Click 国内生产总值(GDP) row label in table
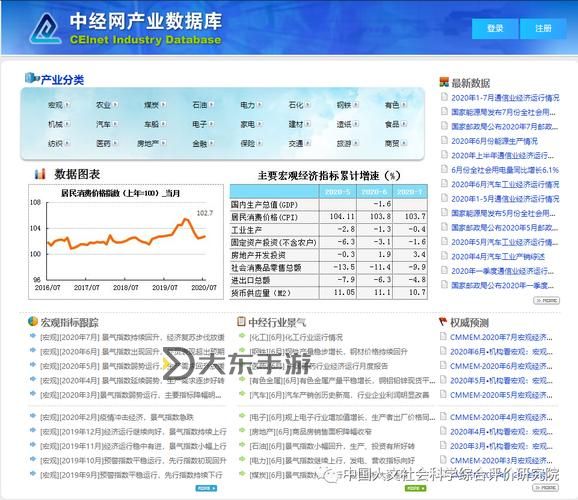The width and height of the screenshot is (578, 500). pyautogui.click(x=264, y=205)
